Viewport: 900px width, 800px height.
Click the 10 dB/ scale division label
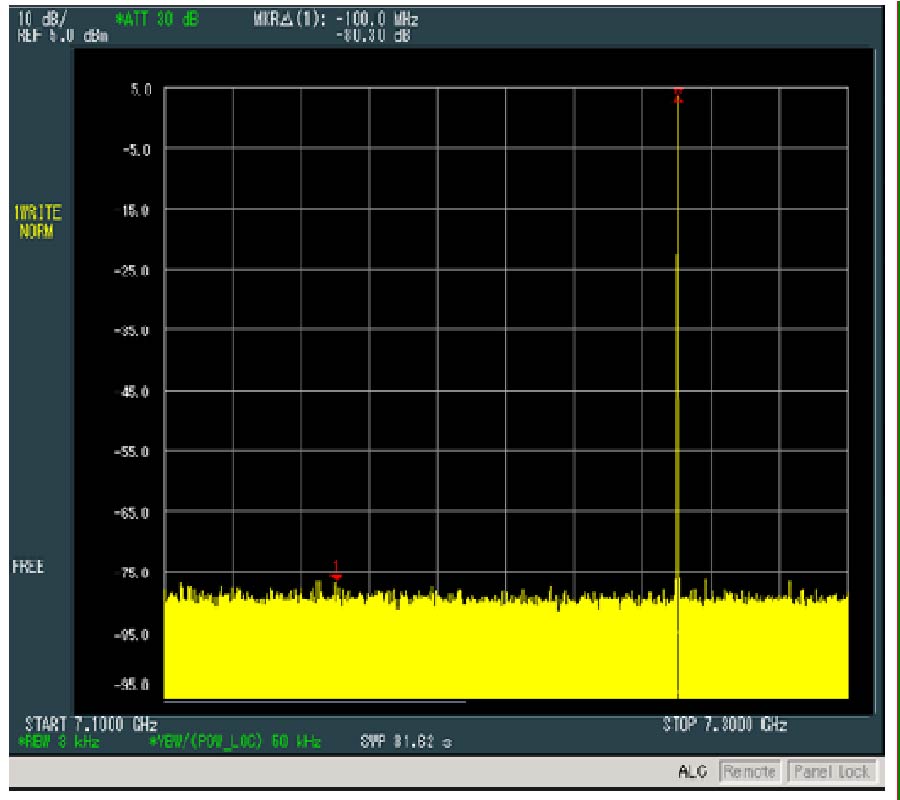[40, 20]
